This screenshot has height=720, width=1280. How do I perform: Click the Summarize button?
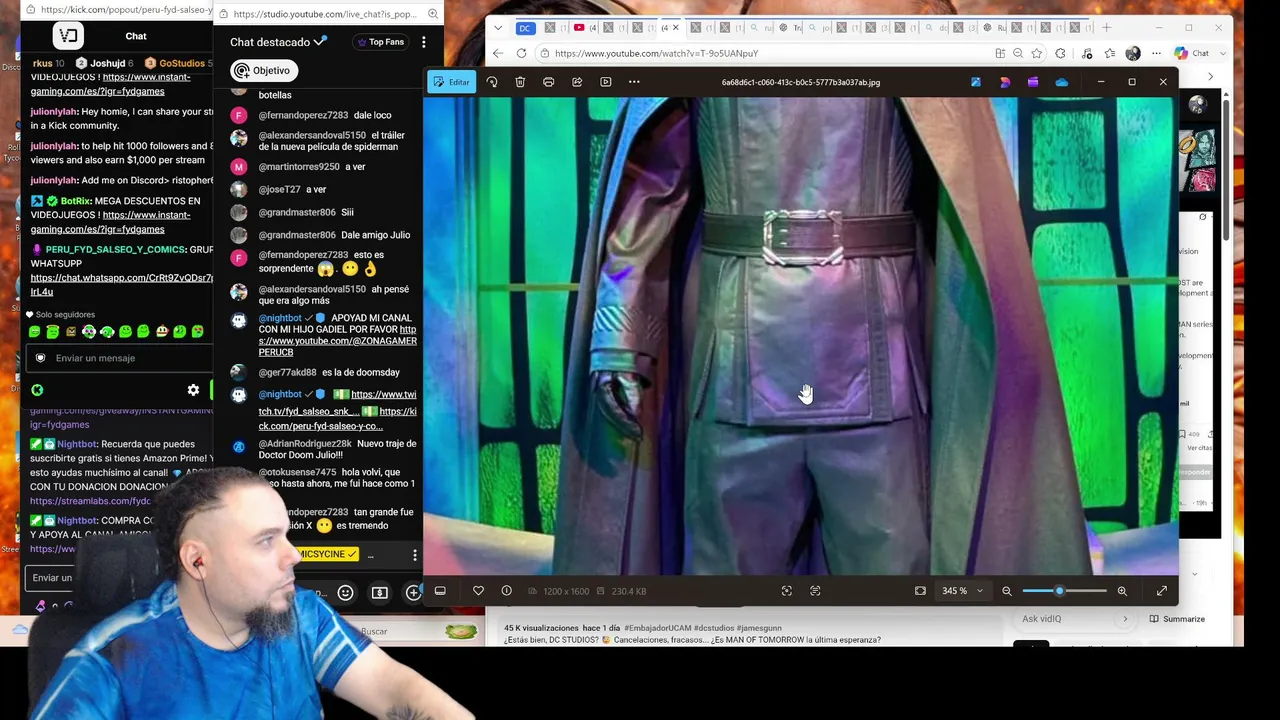(x=1177, y=619)
